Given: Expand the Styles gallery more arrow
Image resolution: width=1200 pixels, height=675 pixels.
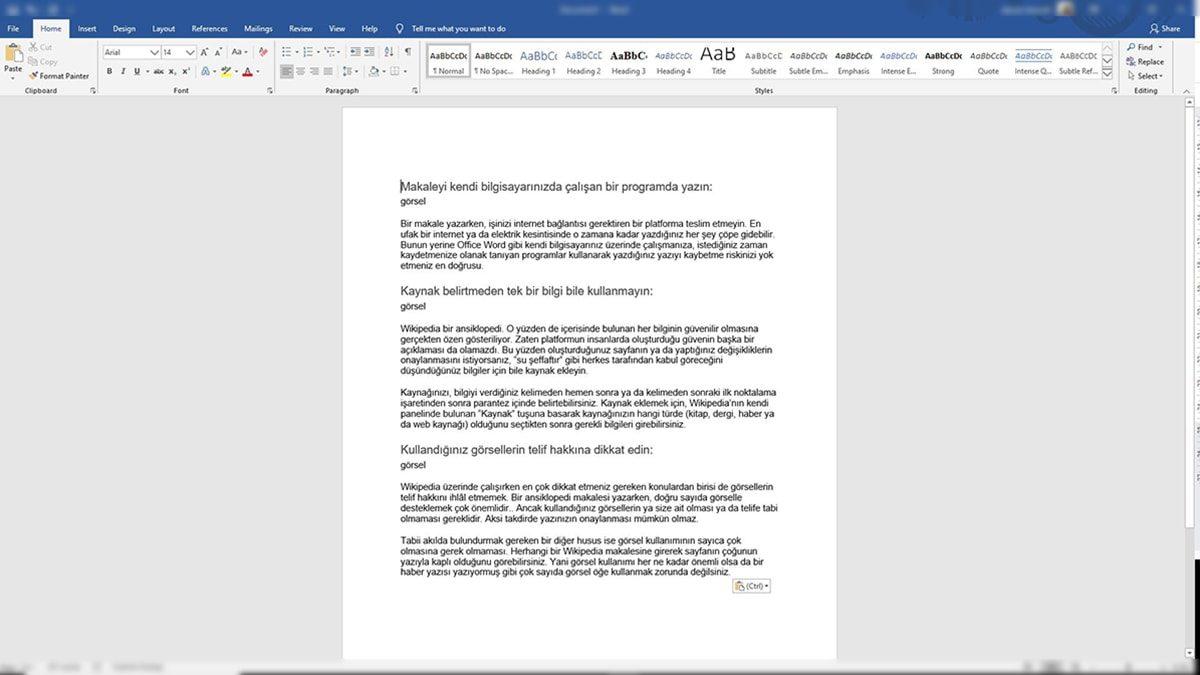Looking at the screenshot, I should [x=1107, y=72].
